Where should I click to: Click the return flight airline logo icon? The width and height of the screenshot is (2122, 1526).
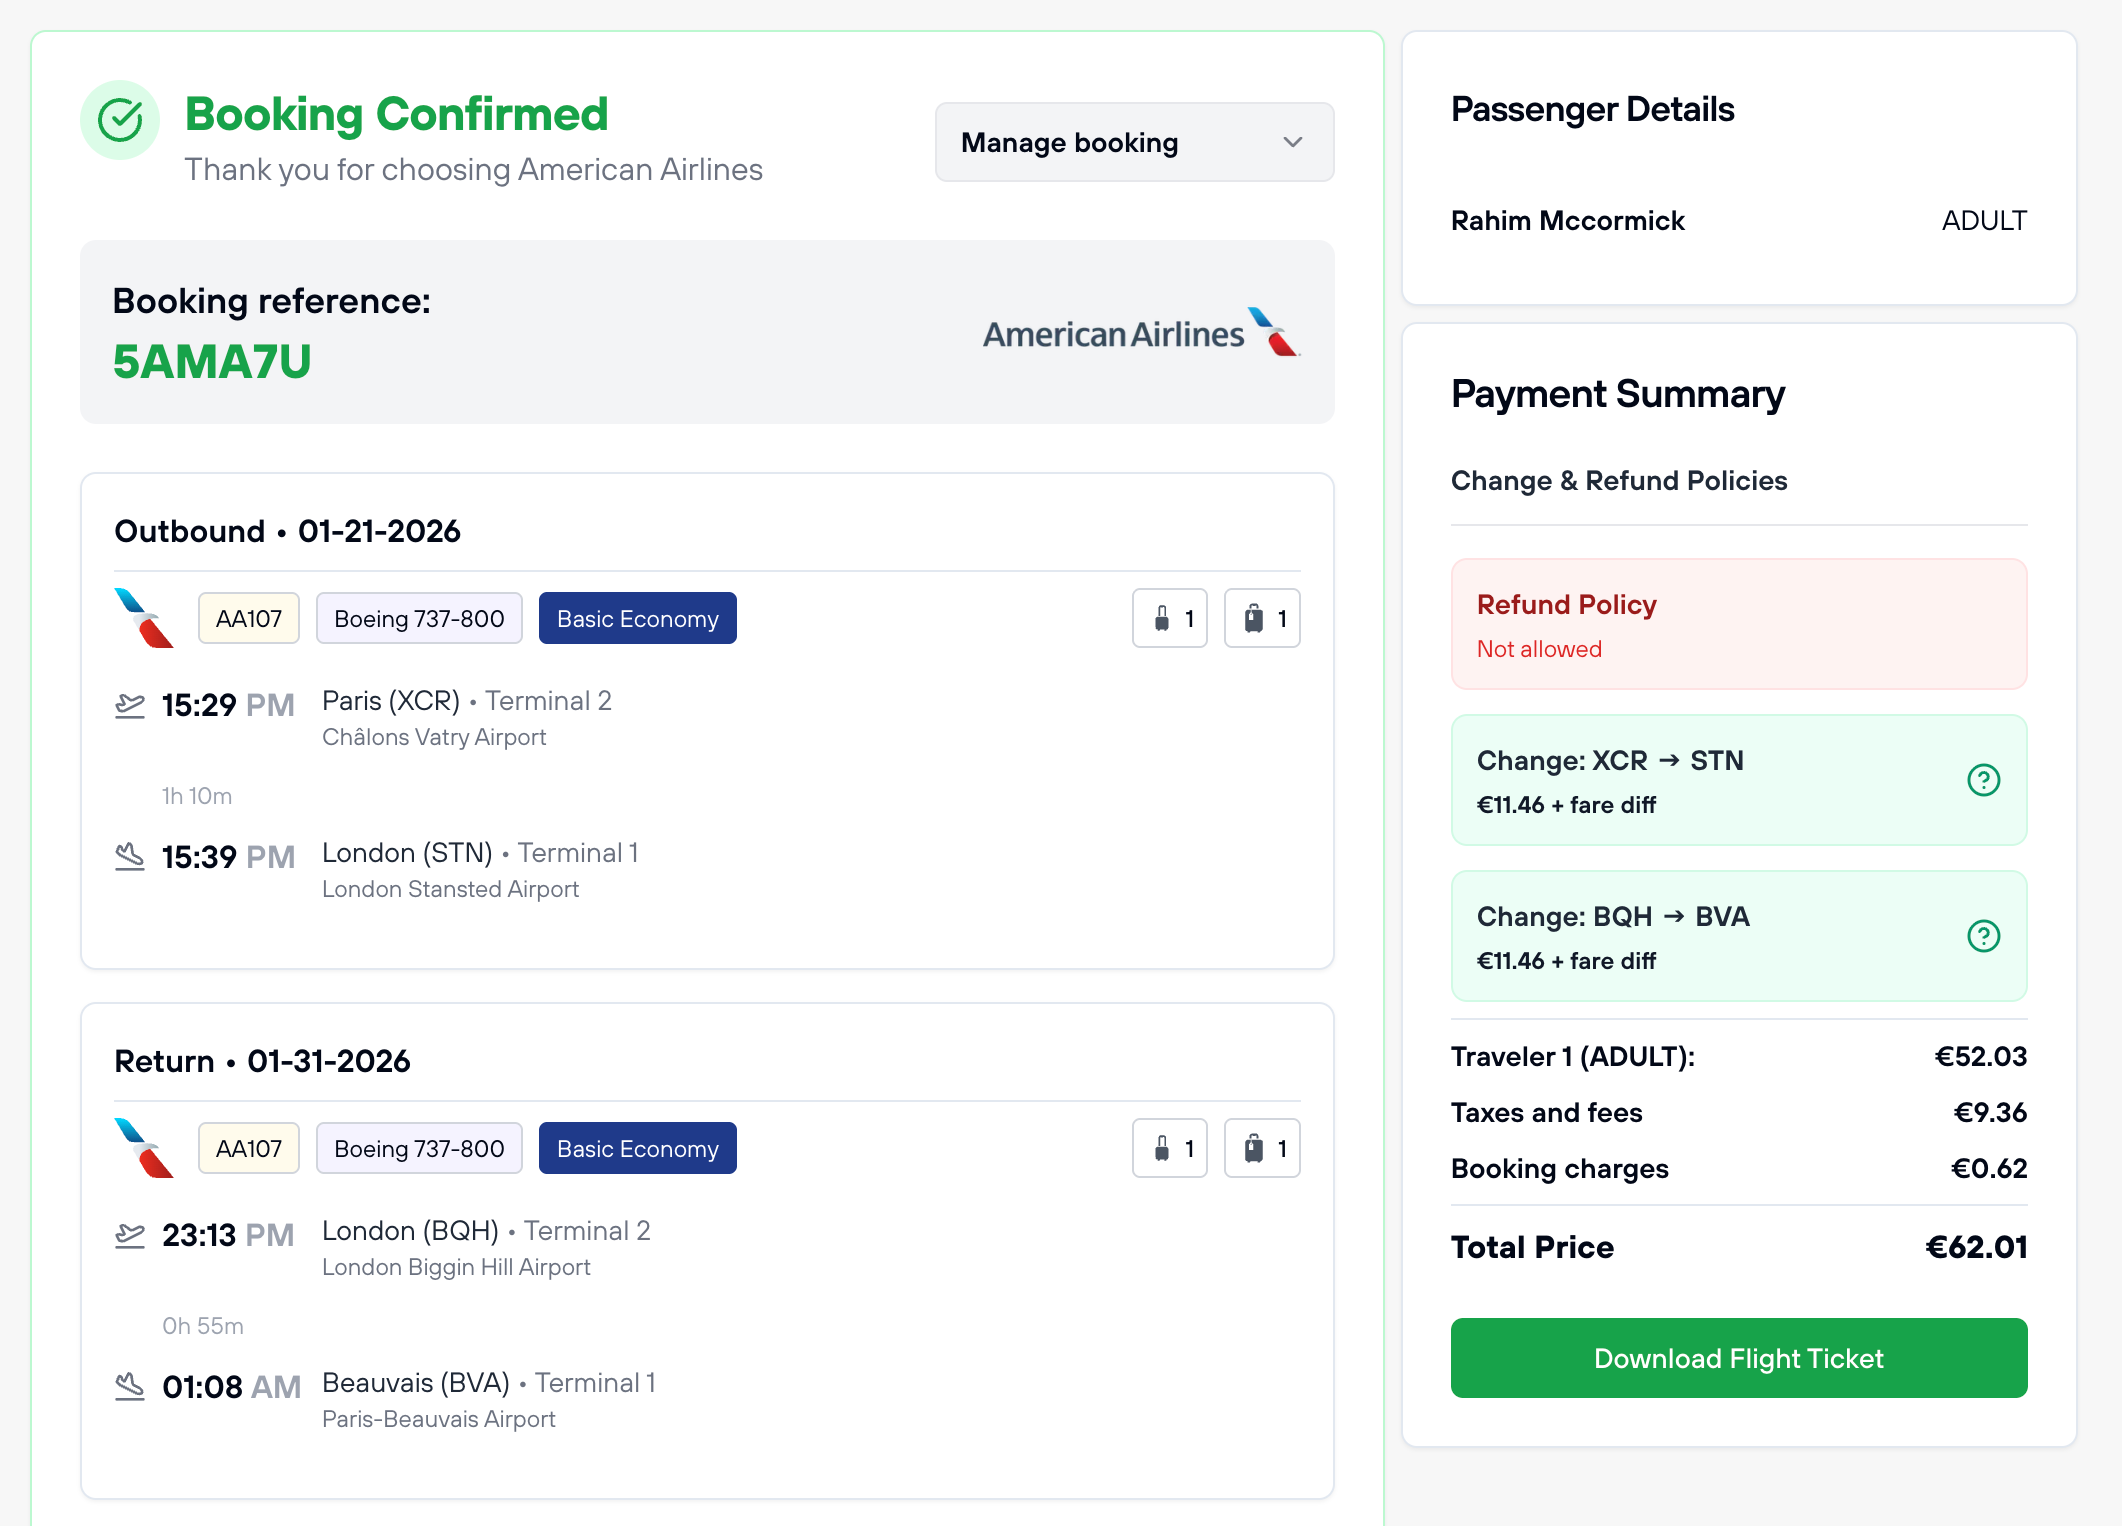click(x=144, y=1148)
